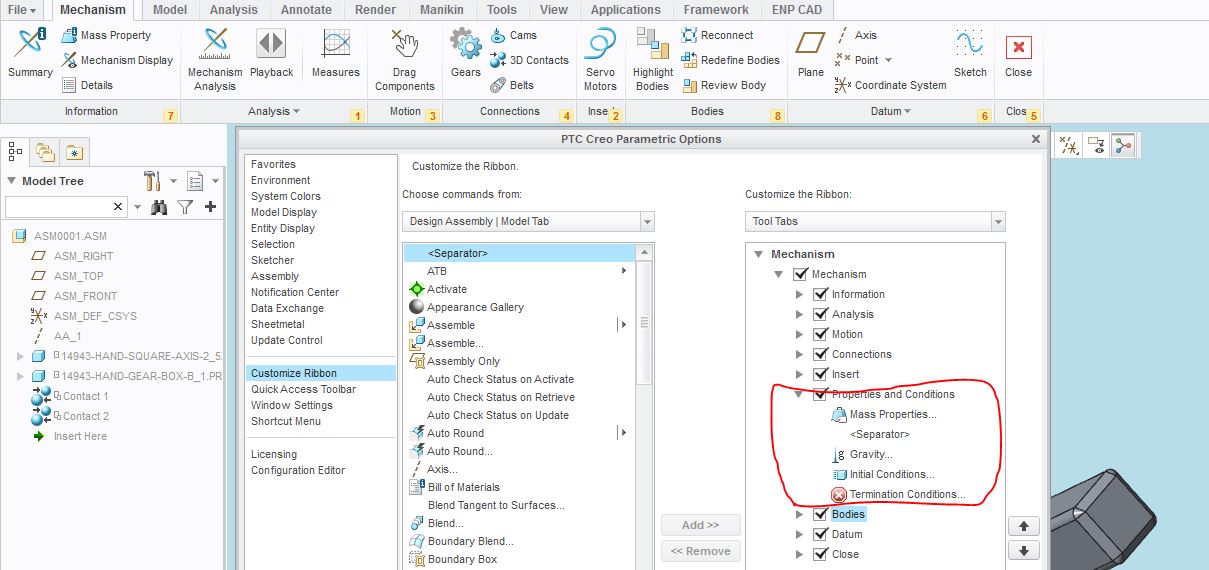
Task: Click the commands list vertical scrollbar
Action: tap(645, 322)
